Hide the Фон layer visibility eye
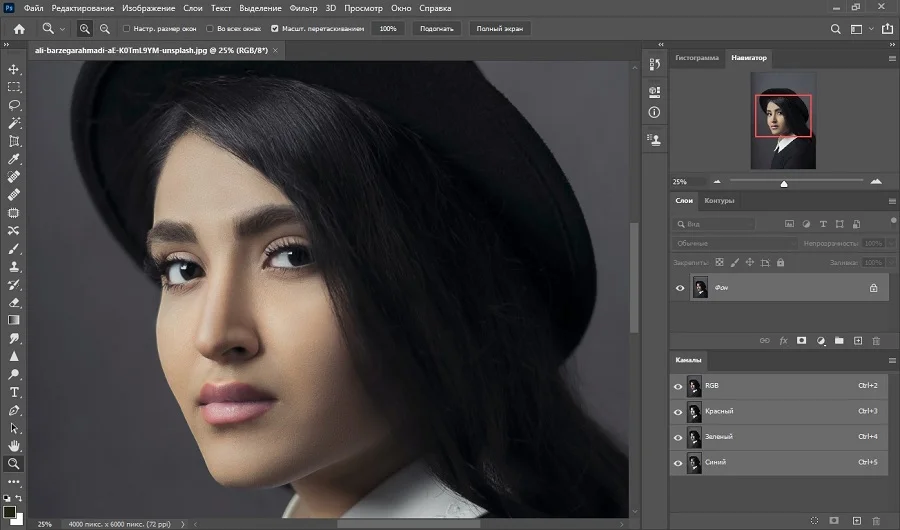900x530 pixels. coord(680,288)
